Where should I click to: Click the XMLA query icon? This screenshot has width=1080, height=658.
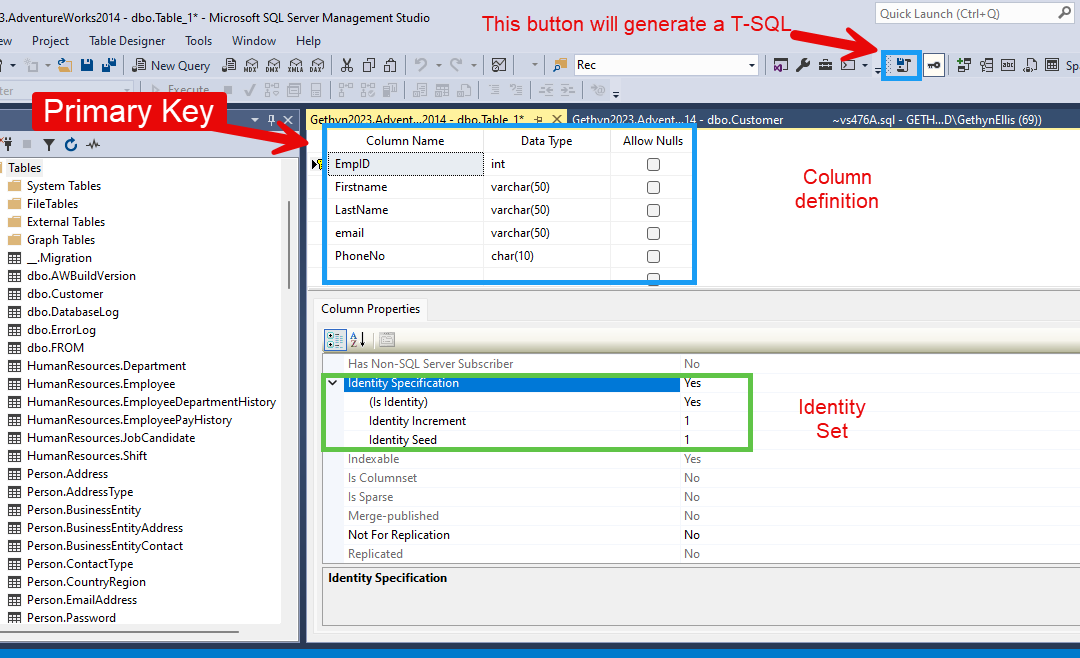tap(295, 65)
